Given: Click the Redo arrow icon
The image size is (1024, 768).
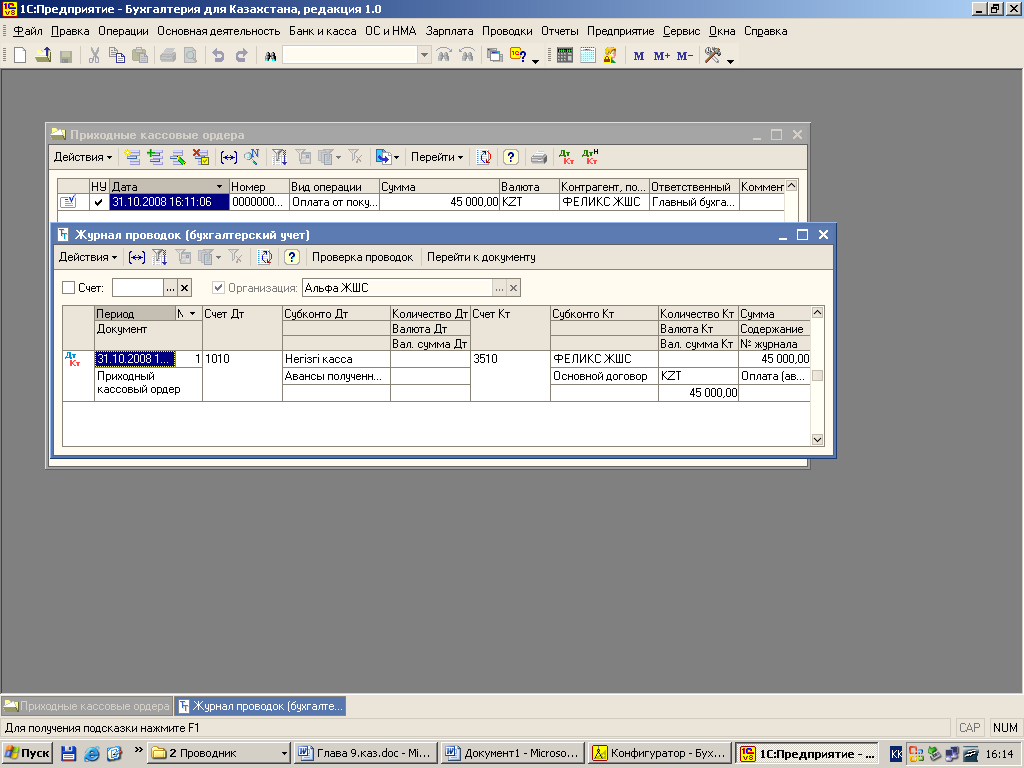Looking at the screenshot, I should pos(242,56).
